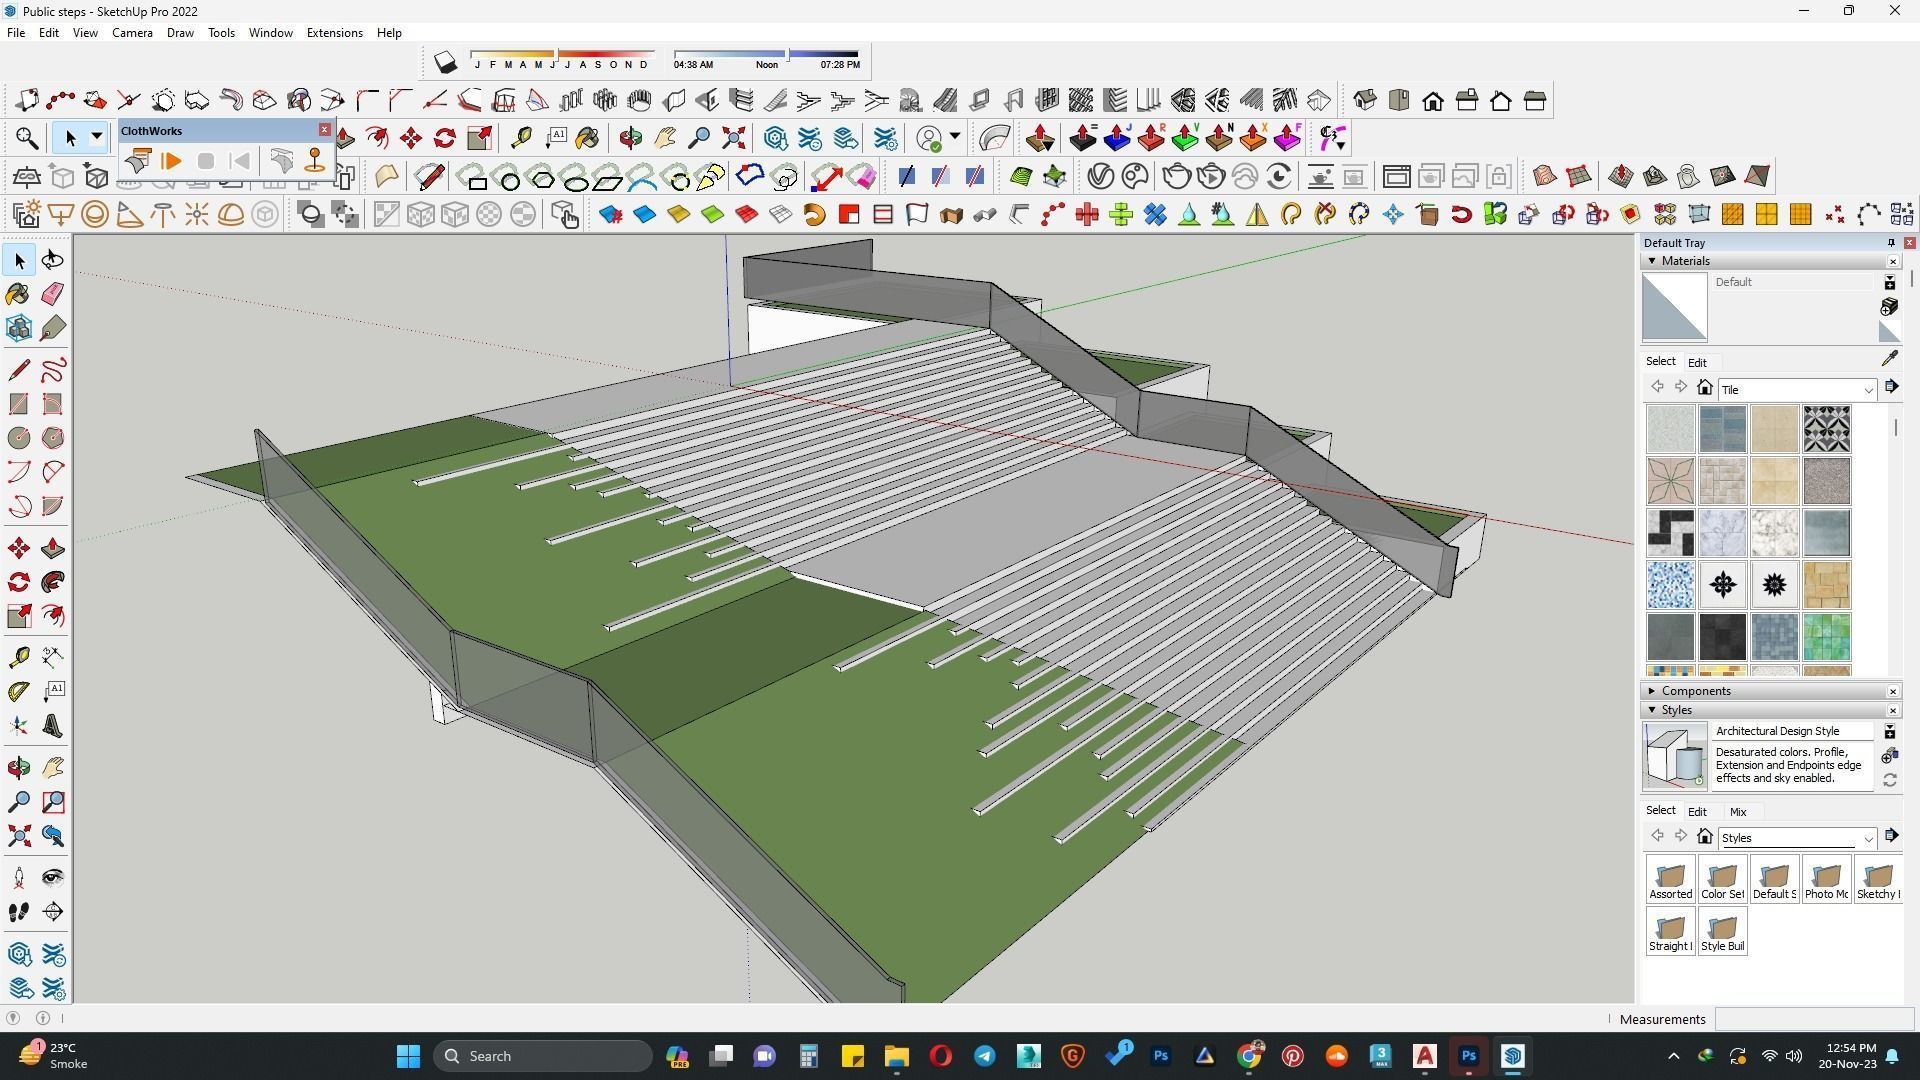The width and height of the screenshot is (1920, 1080).
Task: Choose the Orbit camera tool
Action: [x=18, y=768]
